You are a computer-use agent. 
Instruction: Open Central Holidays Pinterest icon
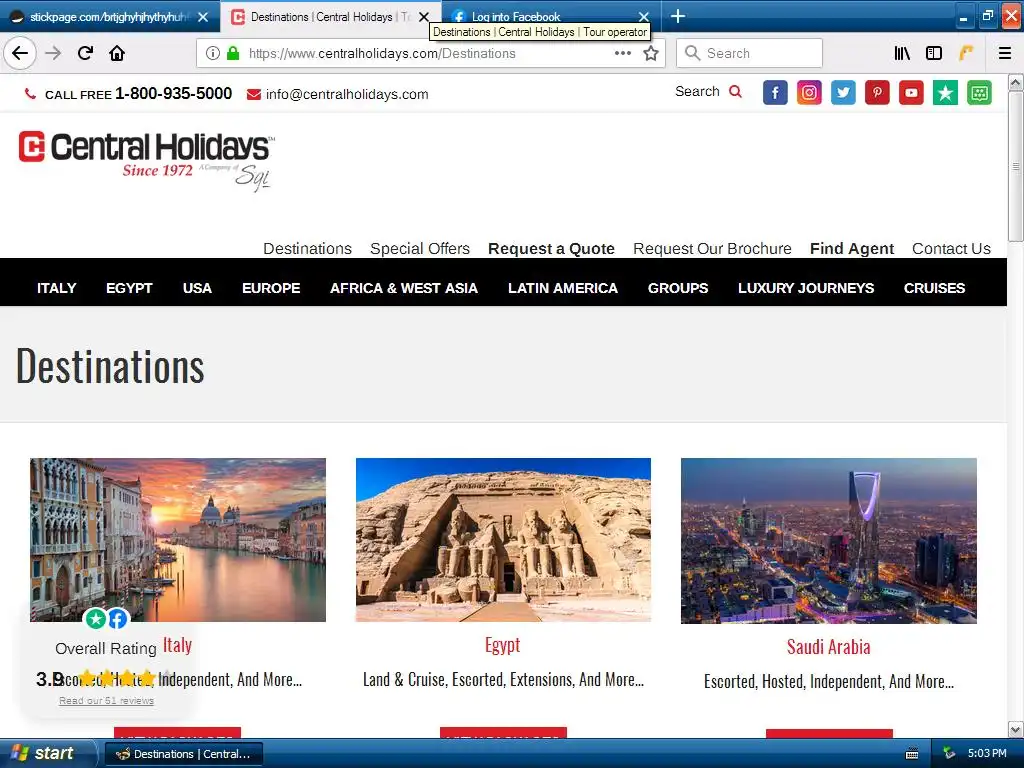pos(877,93)
